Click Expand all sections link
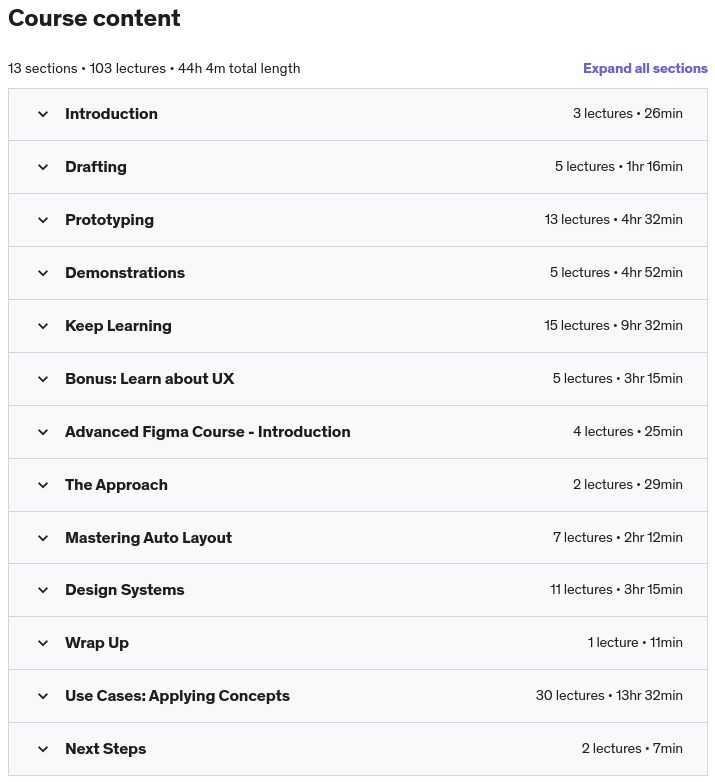 pos(645,69)
